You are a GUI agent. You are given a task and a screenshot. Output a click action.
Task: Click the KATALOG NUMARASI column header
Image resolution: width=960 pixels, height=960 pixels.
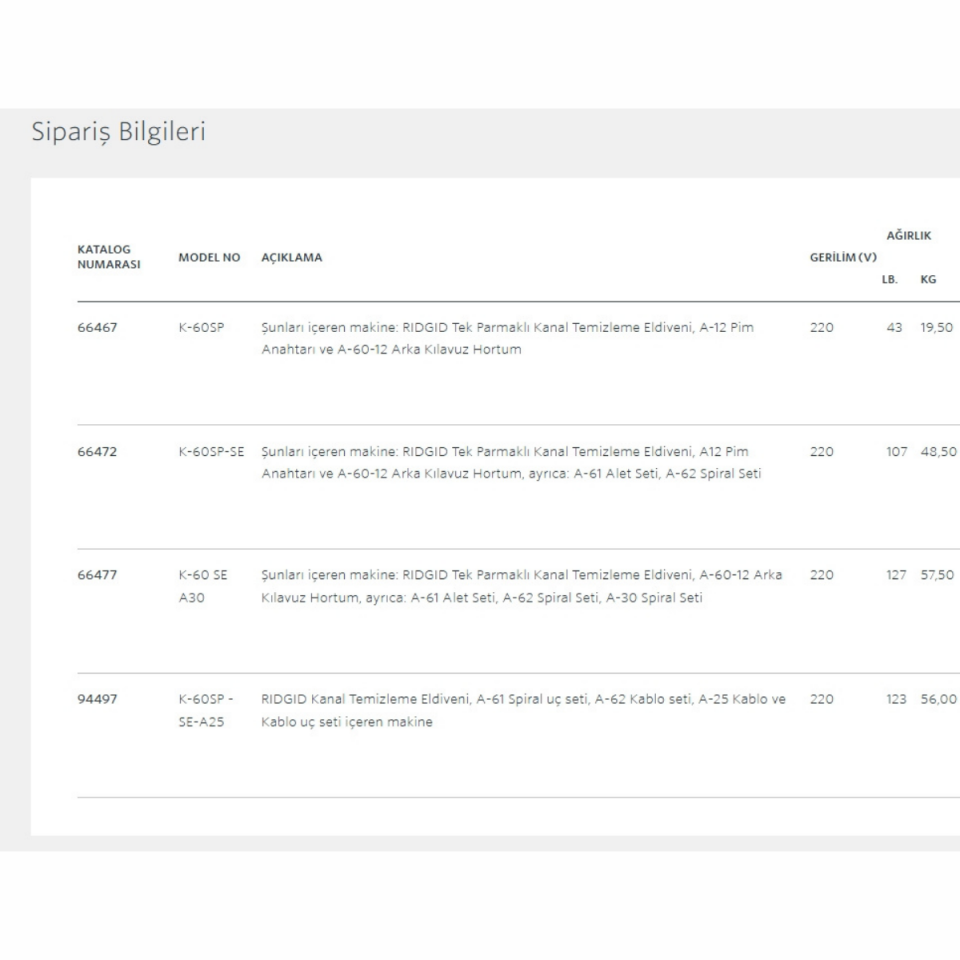[x=108, y=257]
